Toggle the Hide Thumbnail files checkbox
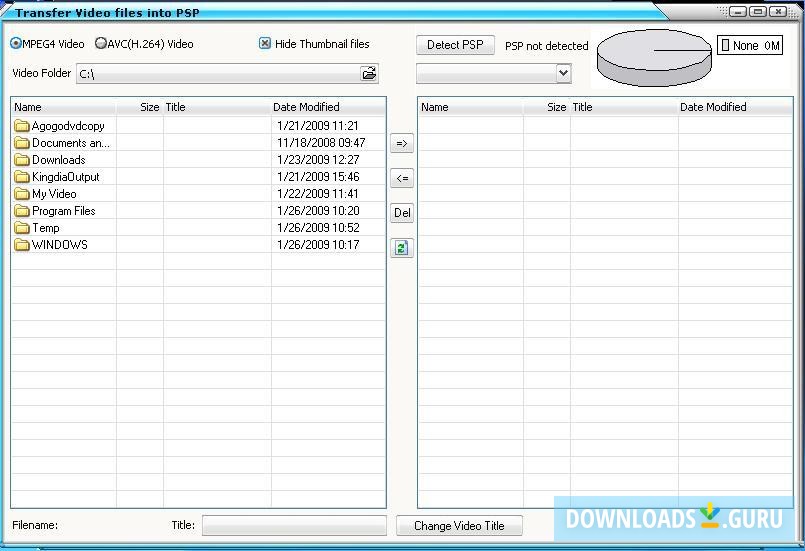This screenshot has width=805, height=551. pos(264,44)
